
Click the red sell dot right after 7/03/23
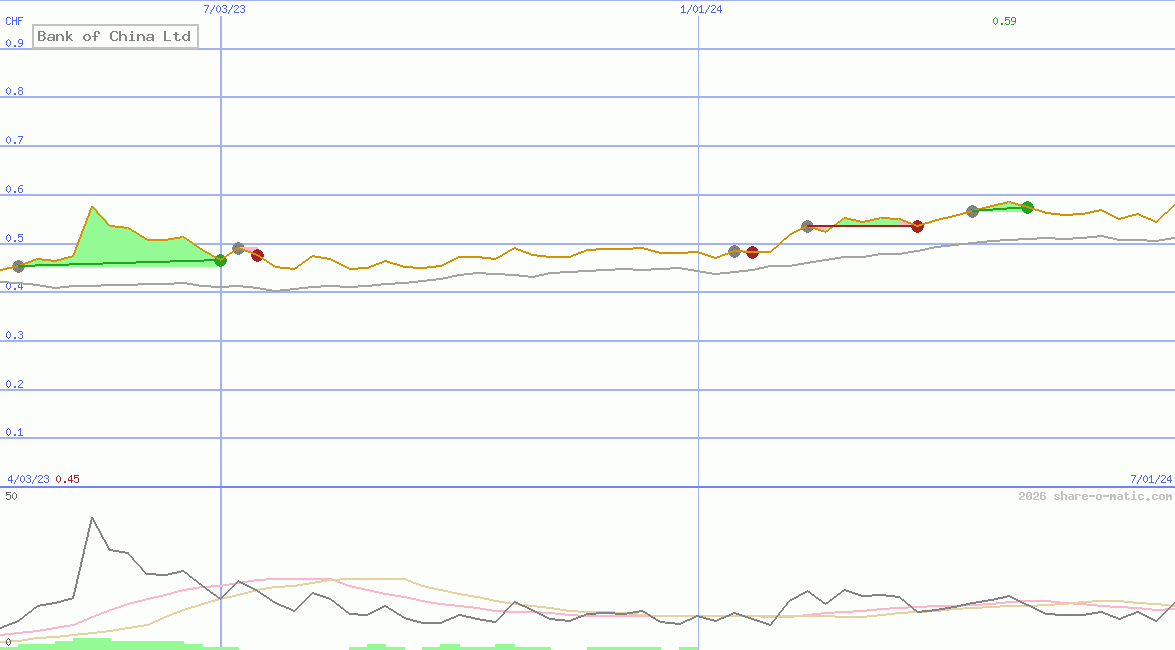tap(257, 255)
